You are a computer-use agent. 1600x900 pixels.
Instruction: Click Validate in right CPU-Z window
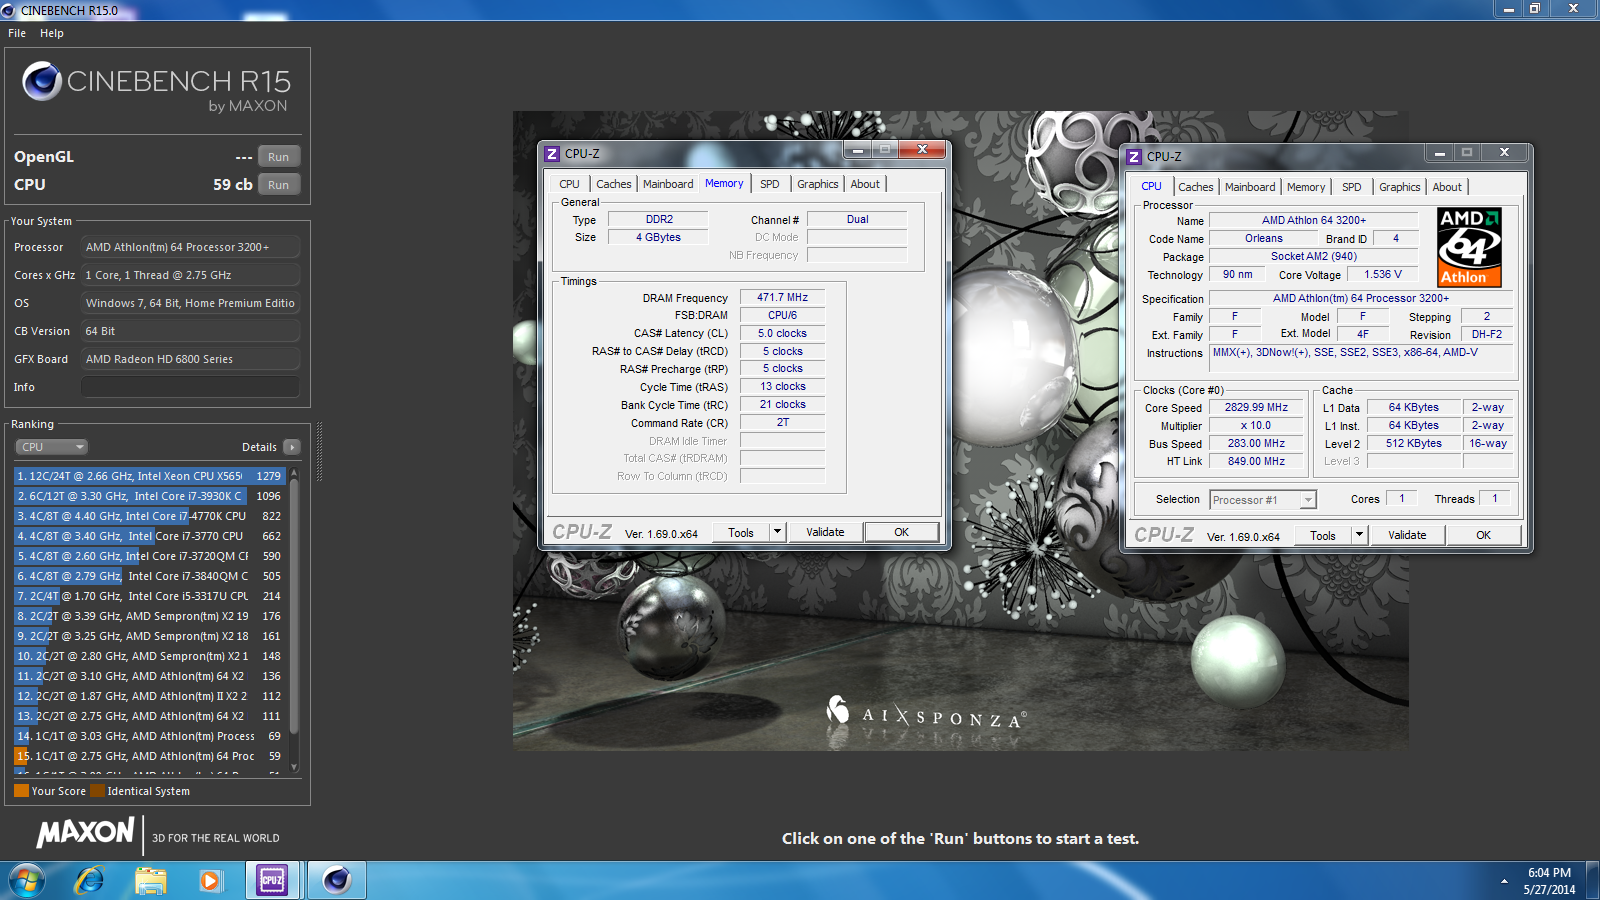pyautogui.click(x=1407, y=535)
